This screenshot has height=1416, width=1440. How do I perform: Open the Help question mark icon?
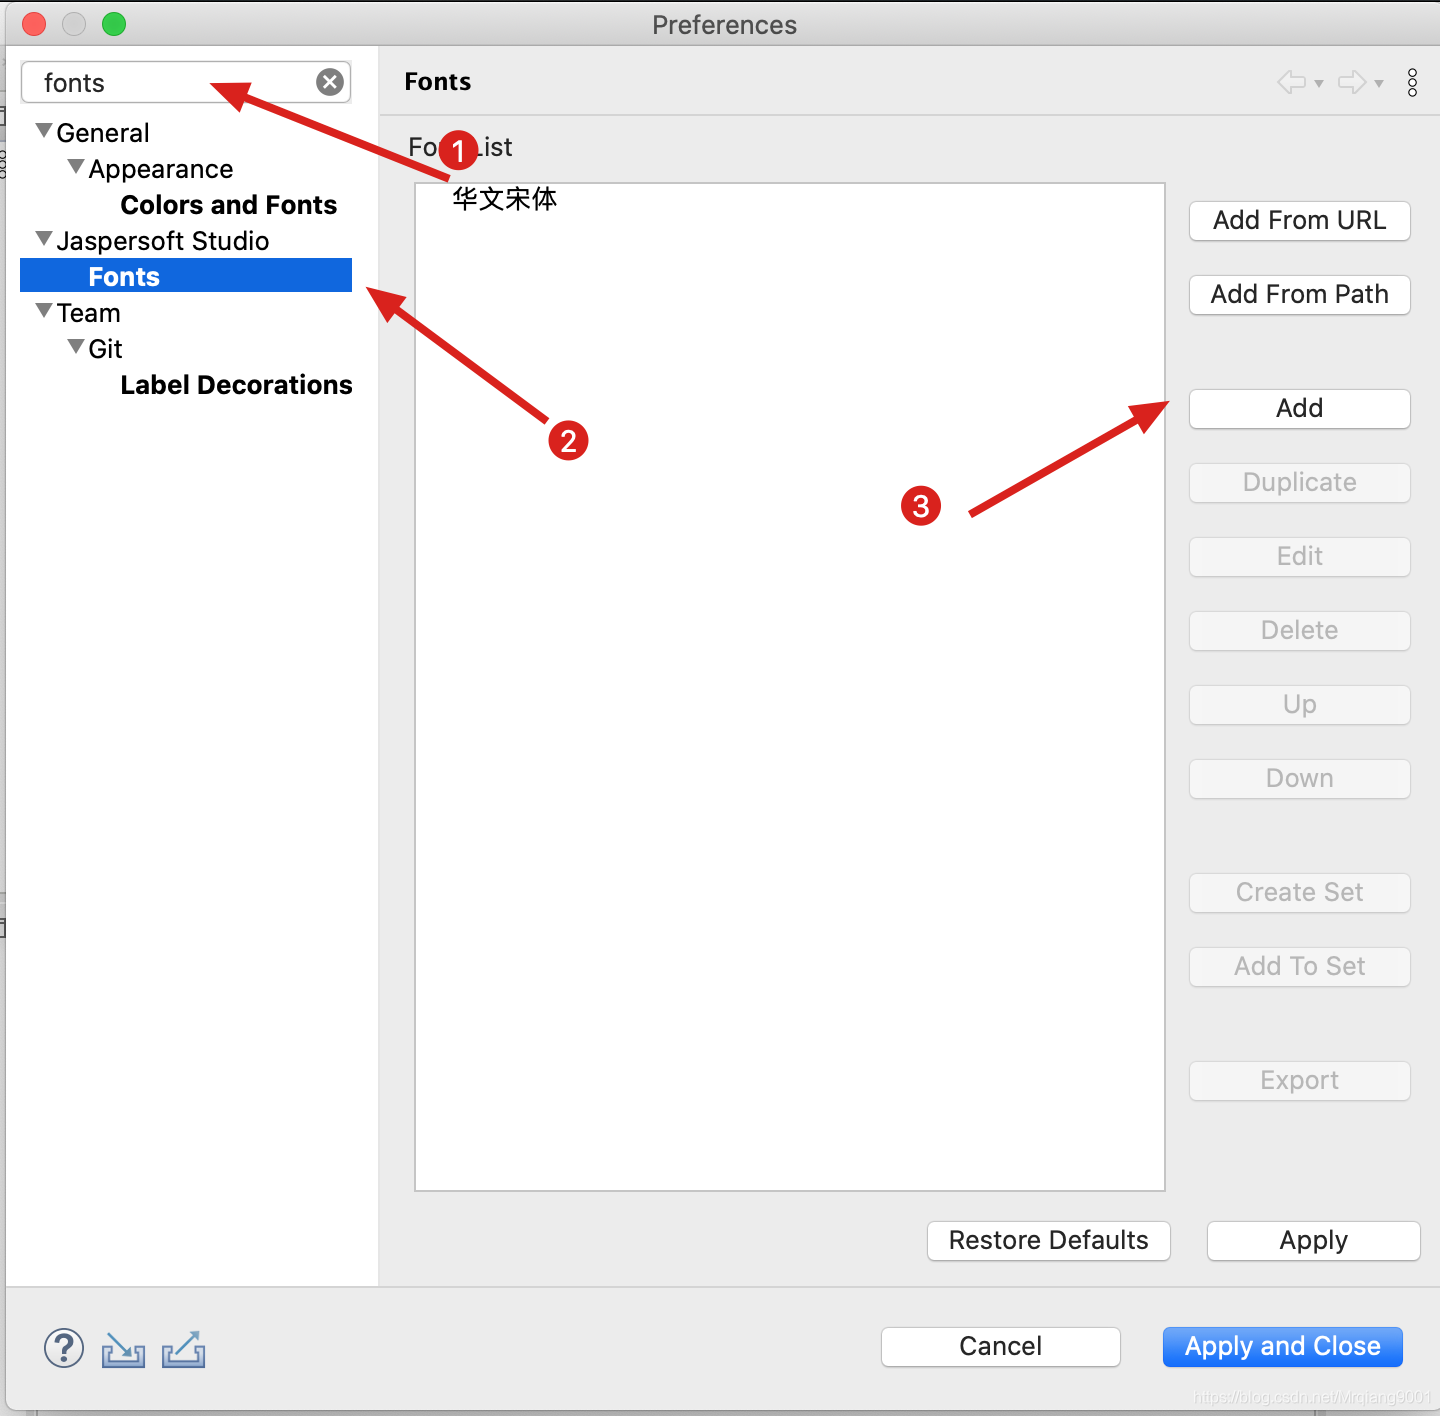(64, 1348)
